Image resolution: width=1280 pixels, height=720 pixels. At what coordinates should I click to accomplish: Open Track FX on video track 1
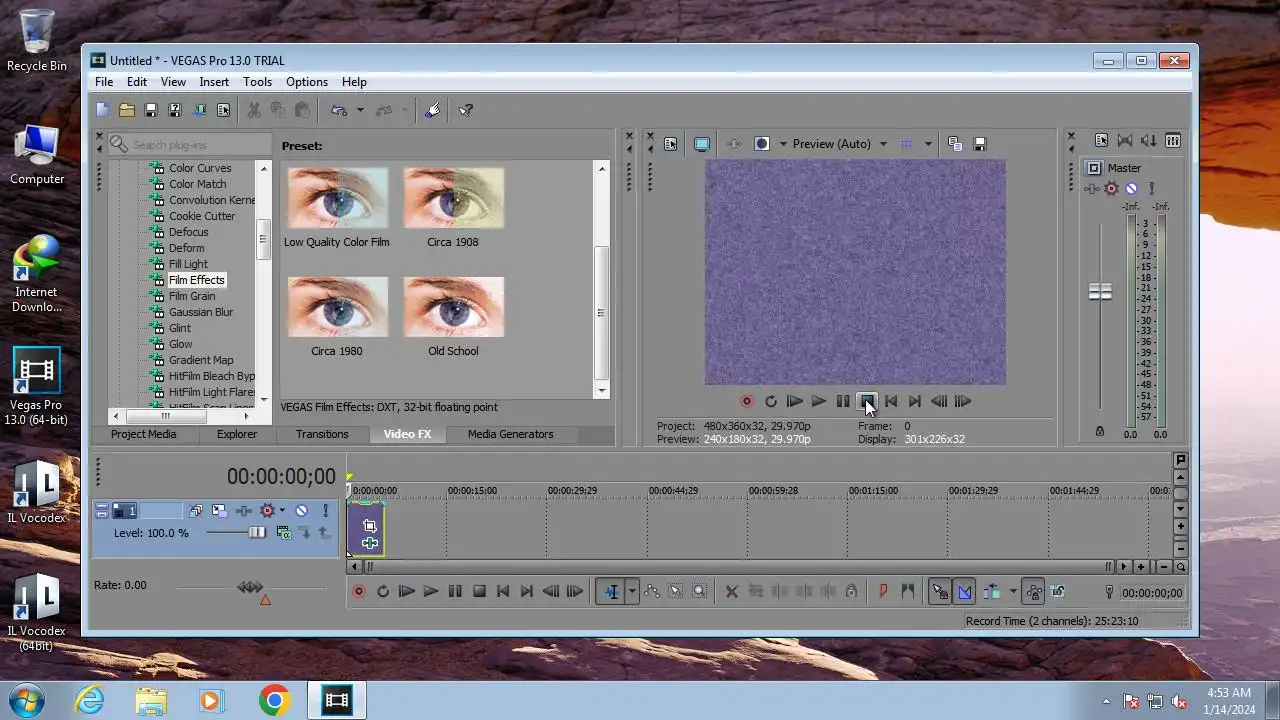point(243,511)
